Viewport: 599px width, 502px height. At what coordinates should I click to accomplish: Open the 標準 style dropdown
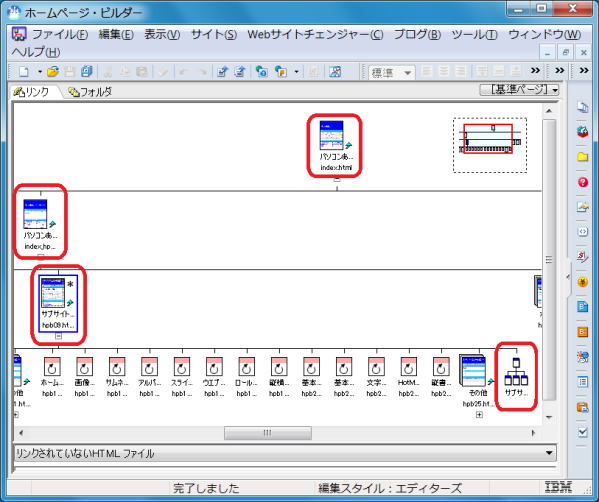coord(392,72)
